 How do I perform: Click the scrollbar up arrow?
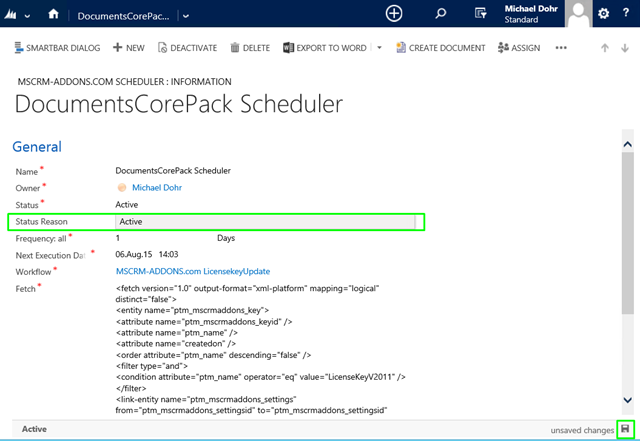(627, 144)
